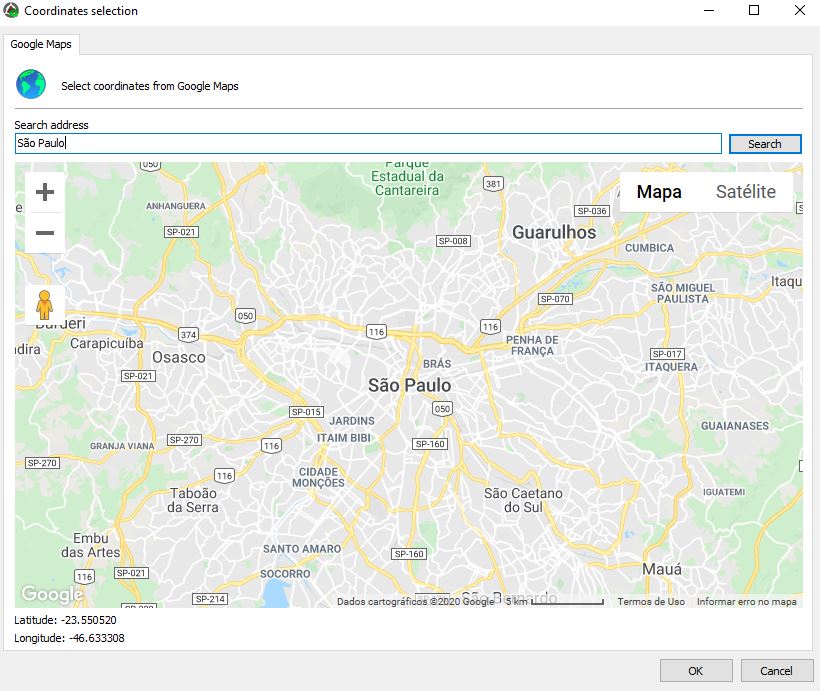820x691 pixels.
Task: Click the GUAIANASES label on map
Action: click(735, 426)
